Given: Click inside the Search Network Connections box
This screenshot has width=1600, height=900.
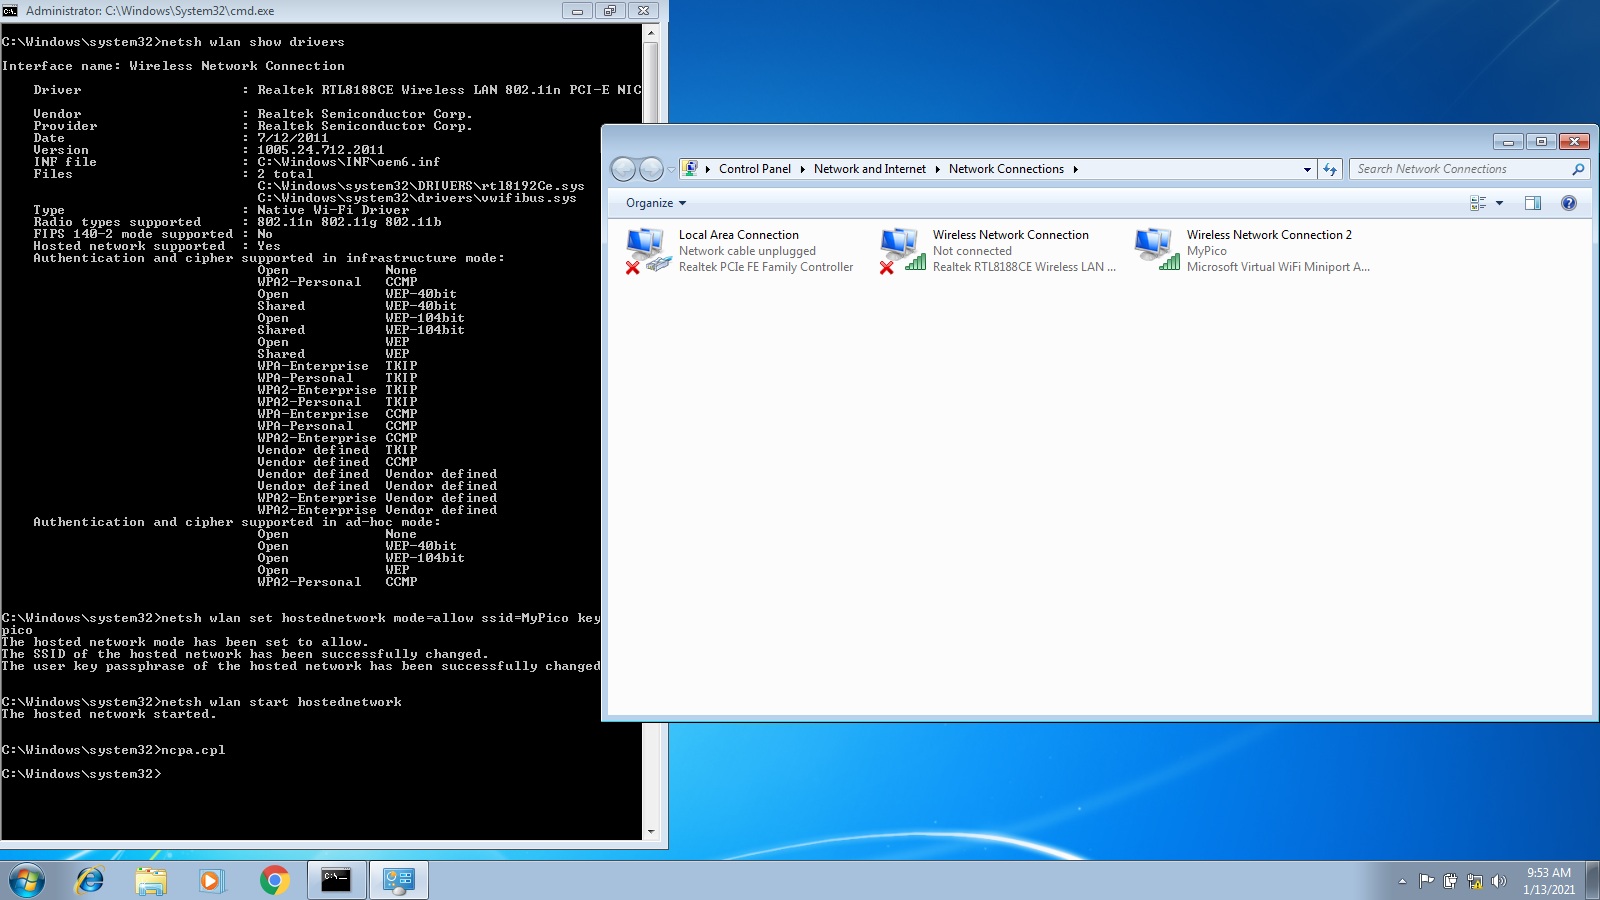Looking at the screenshot, I should (1450, 168).
